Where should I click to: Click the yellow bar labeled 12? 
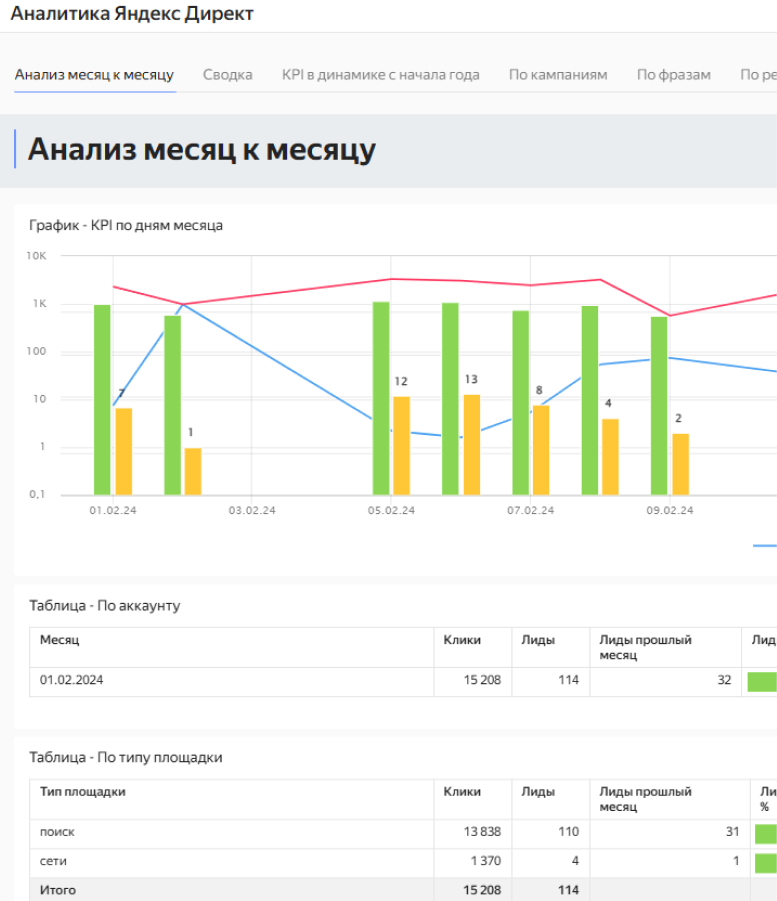coord(401,445)
